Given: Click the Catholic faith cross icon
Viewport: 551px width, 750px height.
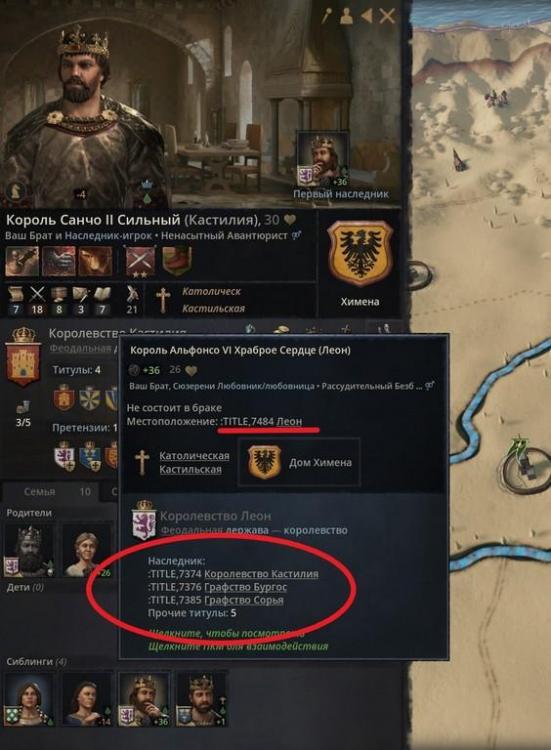Looking at the screenshot, I should tap(163, 300).
